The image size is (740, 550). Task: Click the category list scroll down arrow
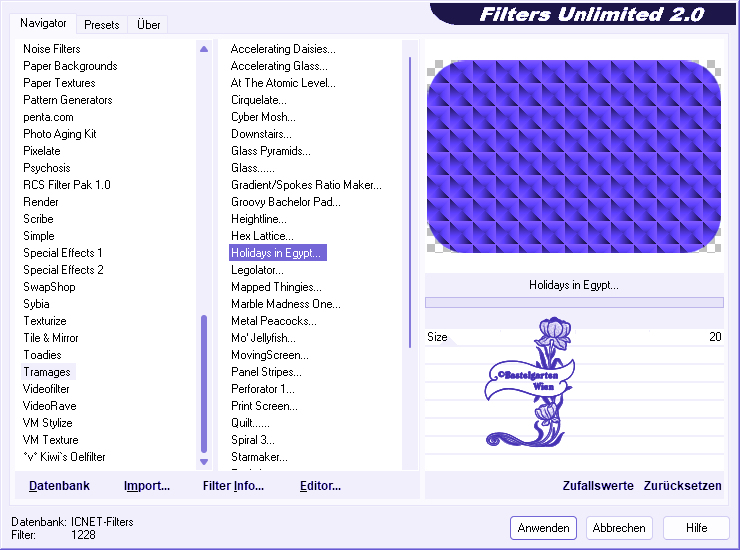tap(204, 462)
